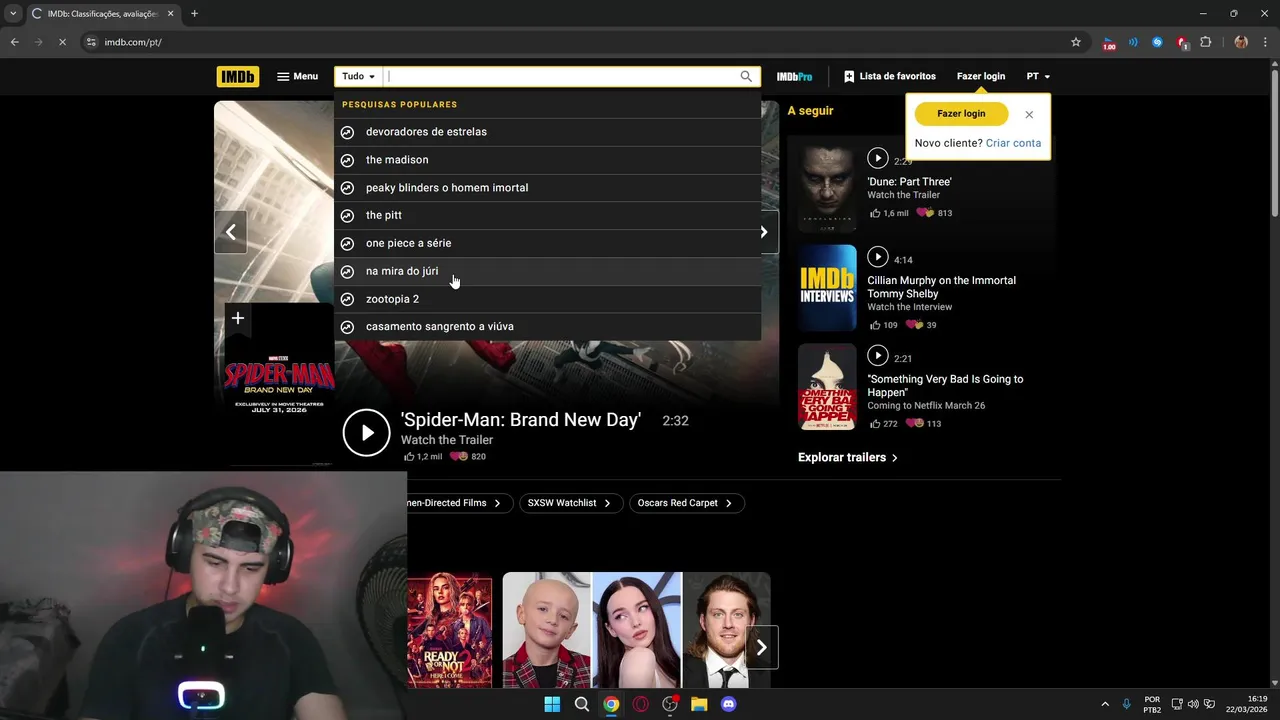Open the blue sound waves extension
The height and width of the screenshot is (720, 1280).
tap(1134, 42)
